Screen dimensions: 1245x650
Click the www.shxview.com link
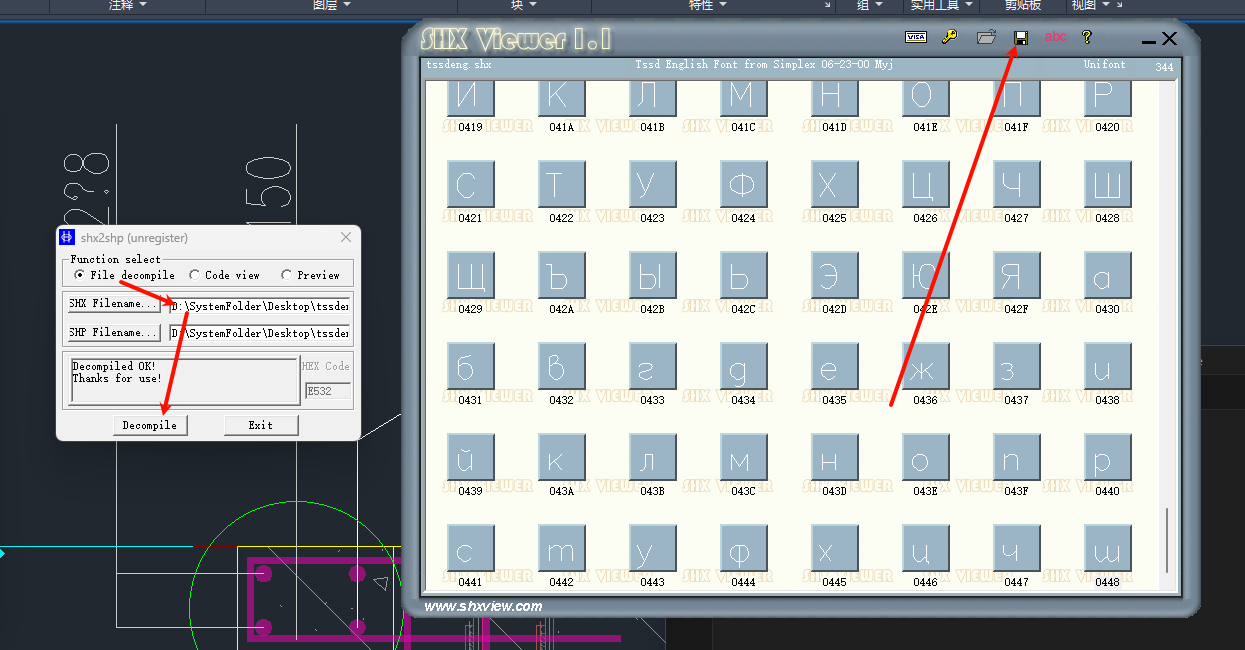click(483, 606)
